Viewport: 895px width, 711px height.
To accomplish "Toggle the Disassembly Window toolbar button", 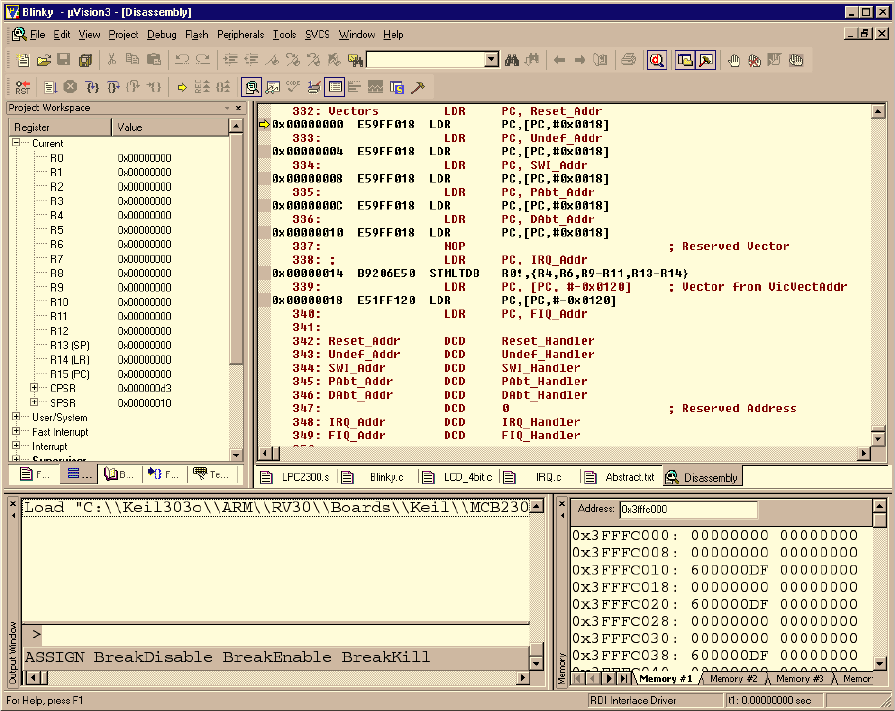I will [x=250, y=87].
